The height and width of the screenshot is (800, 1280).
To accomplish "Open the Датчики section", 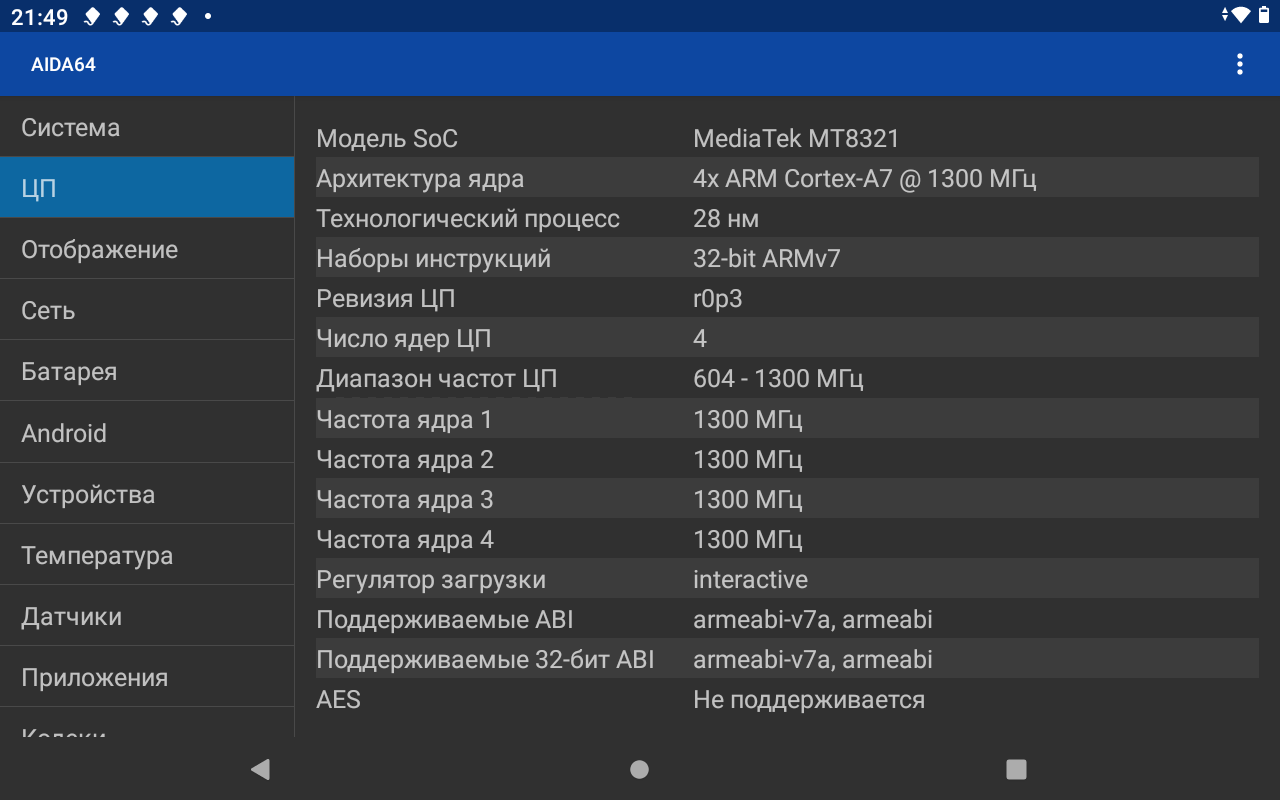I will (147, 617).
